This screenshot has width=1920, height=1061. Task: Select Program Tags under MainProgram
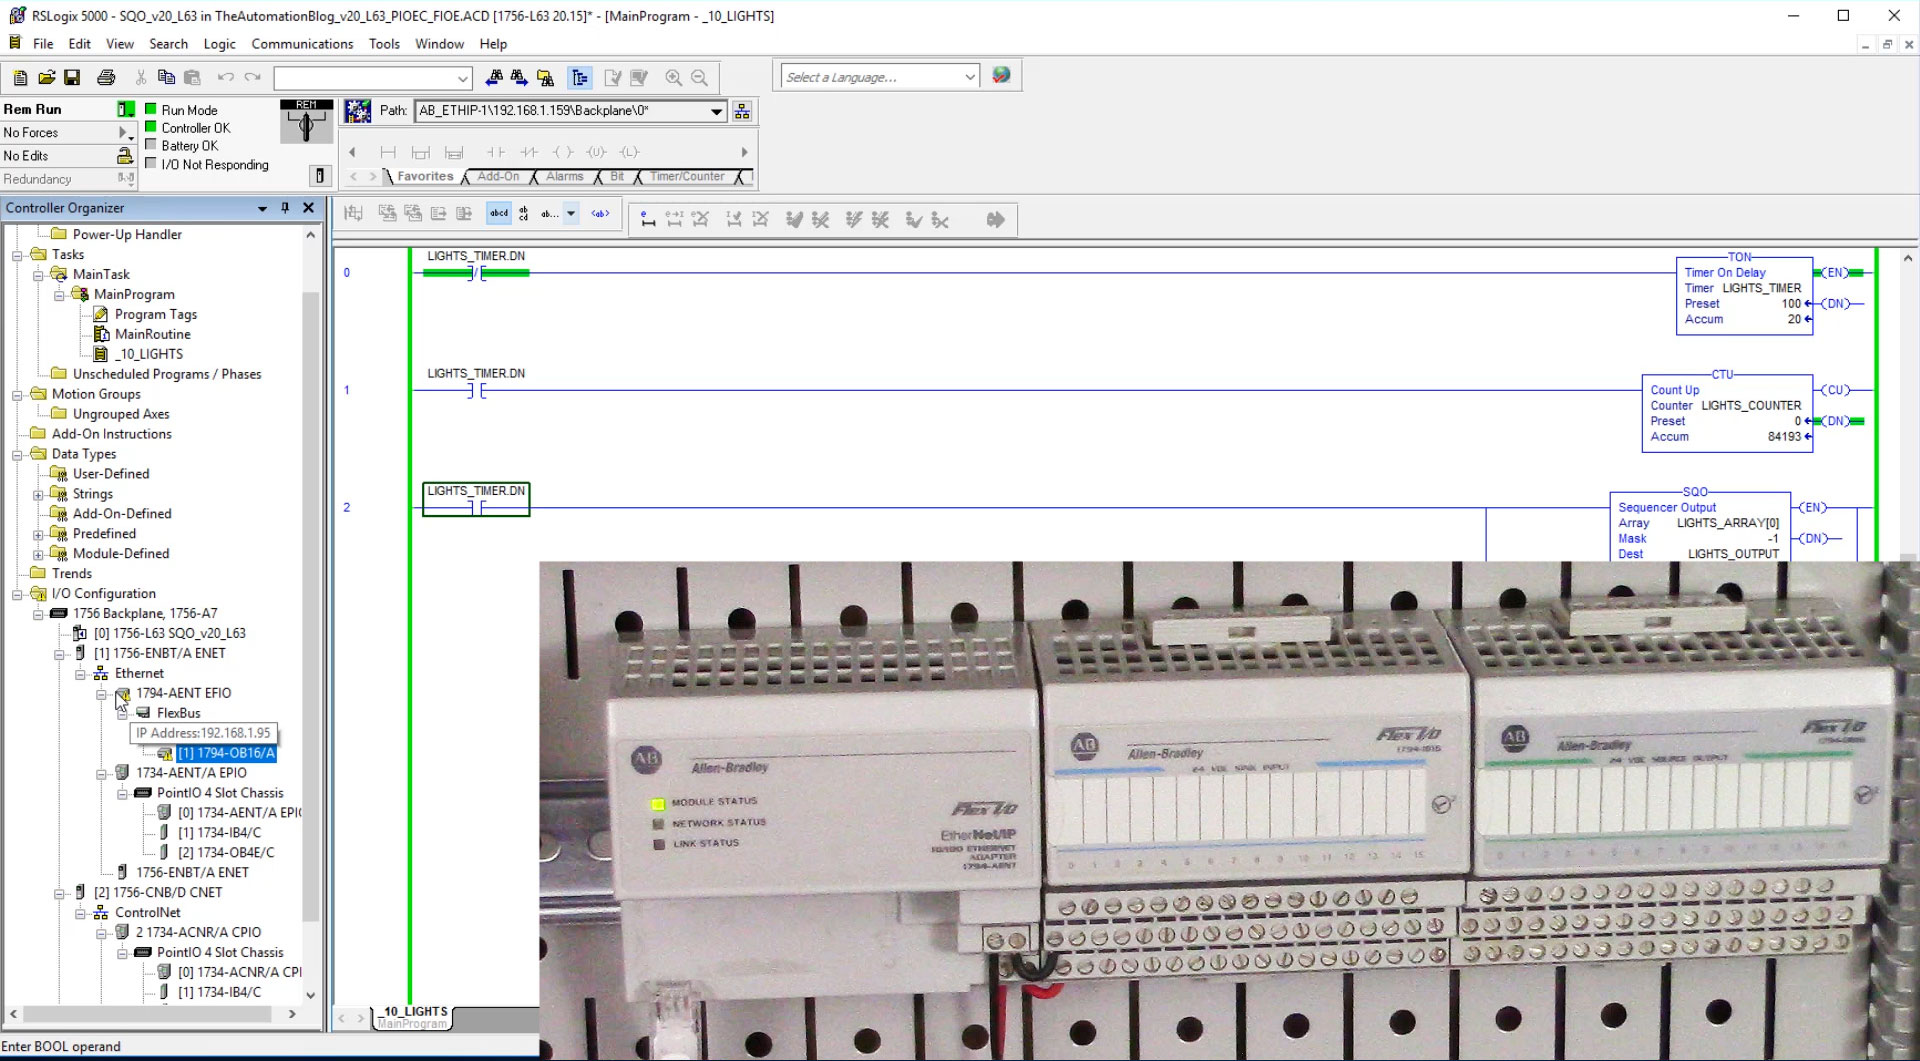click(157, 314)
